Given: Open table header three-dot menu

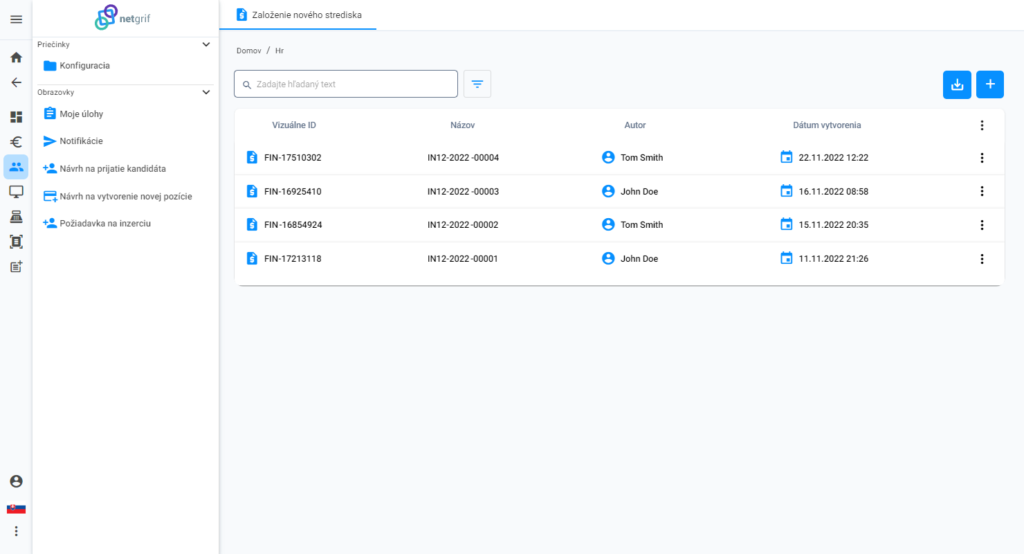Looking at the screenshot, I should click(x=982, y=125).
